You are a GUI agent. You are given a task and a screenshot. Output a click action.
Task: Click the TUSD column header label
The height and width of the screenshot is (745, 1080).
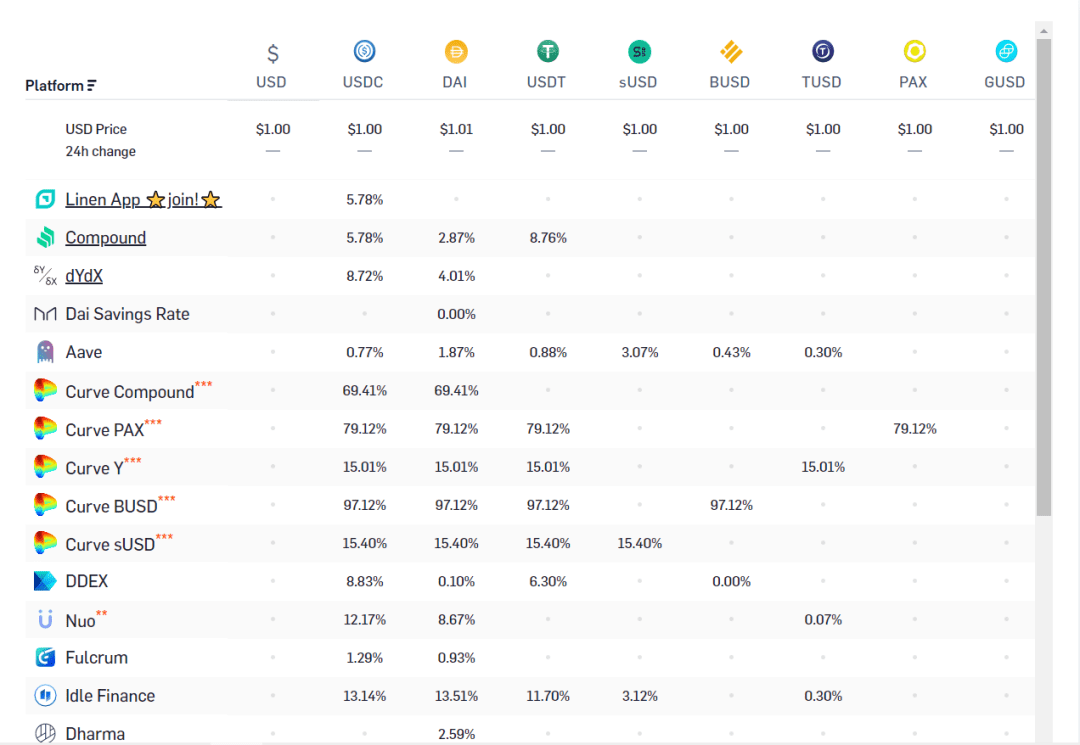821,82
